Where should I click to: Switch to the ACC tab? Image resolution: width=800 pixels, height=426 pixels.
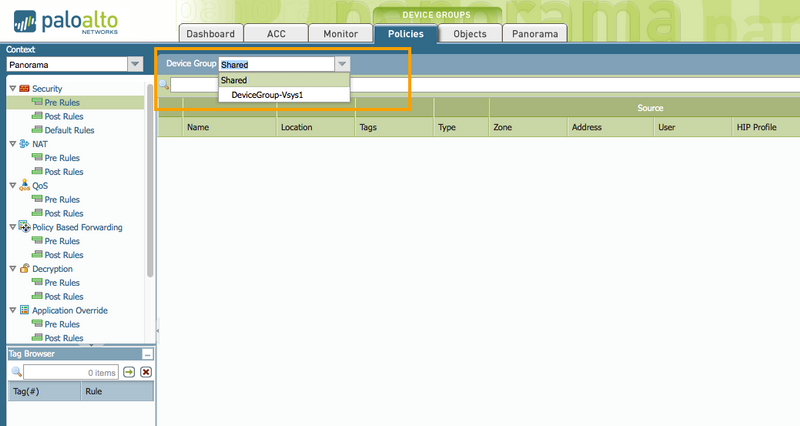276,34
